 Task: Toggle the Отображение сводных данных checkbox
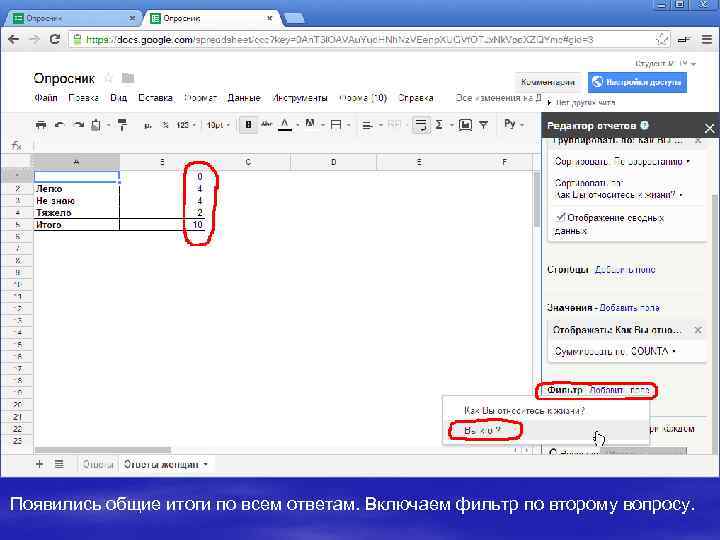(x=559, y=217)
